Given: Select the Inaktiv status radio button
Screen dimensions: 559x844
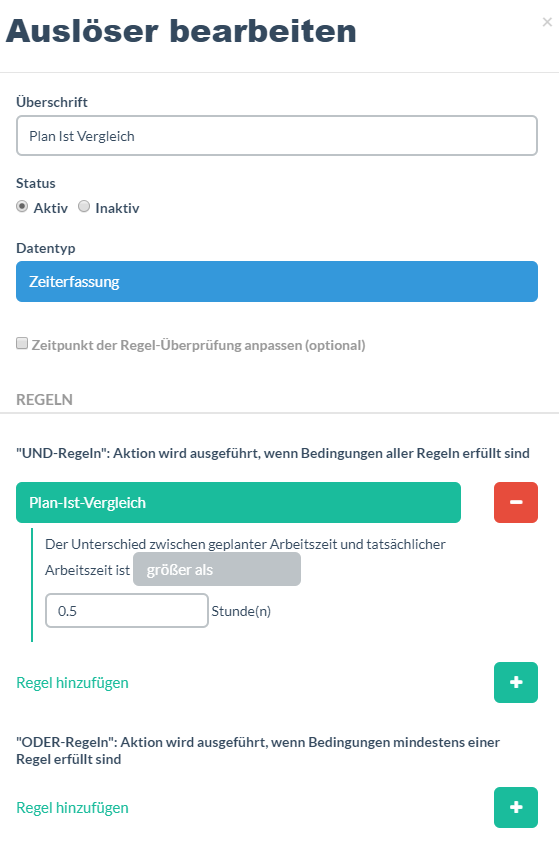Looking at the screenshot, I should coord(84,206).
